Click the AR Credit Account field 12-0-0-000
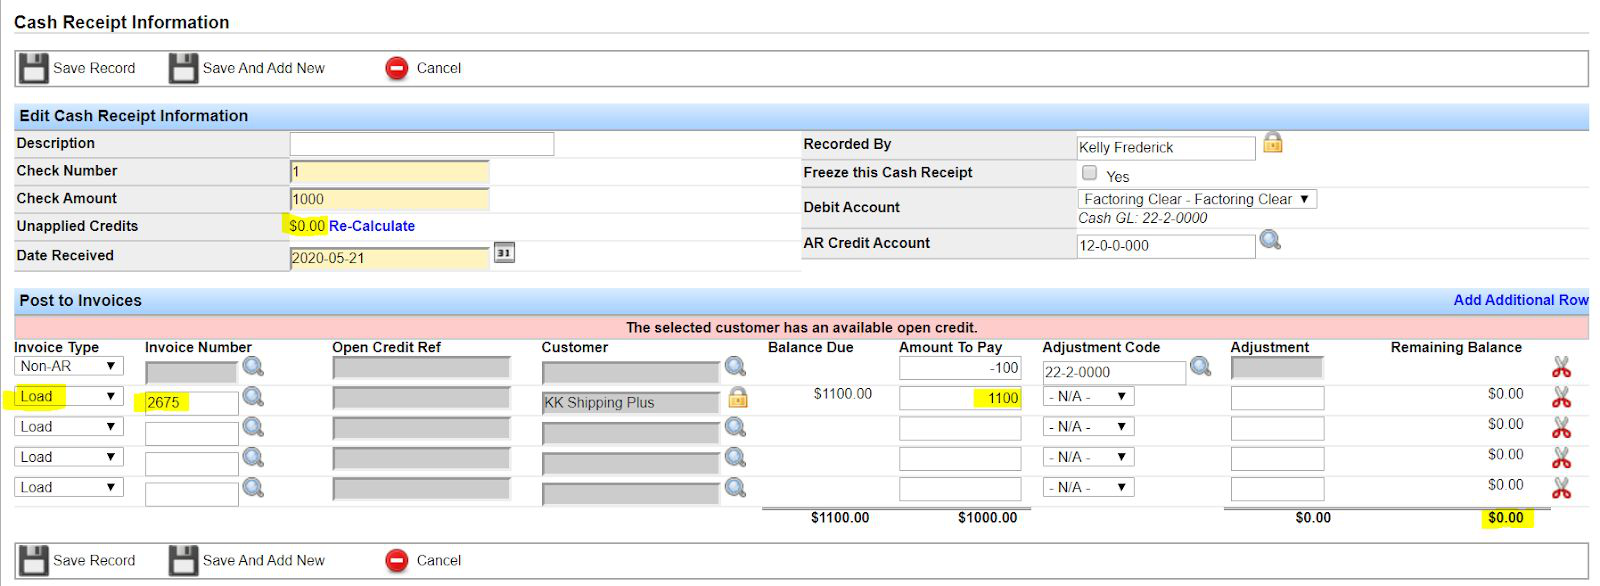 pos(1166,245)
